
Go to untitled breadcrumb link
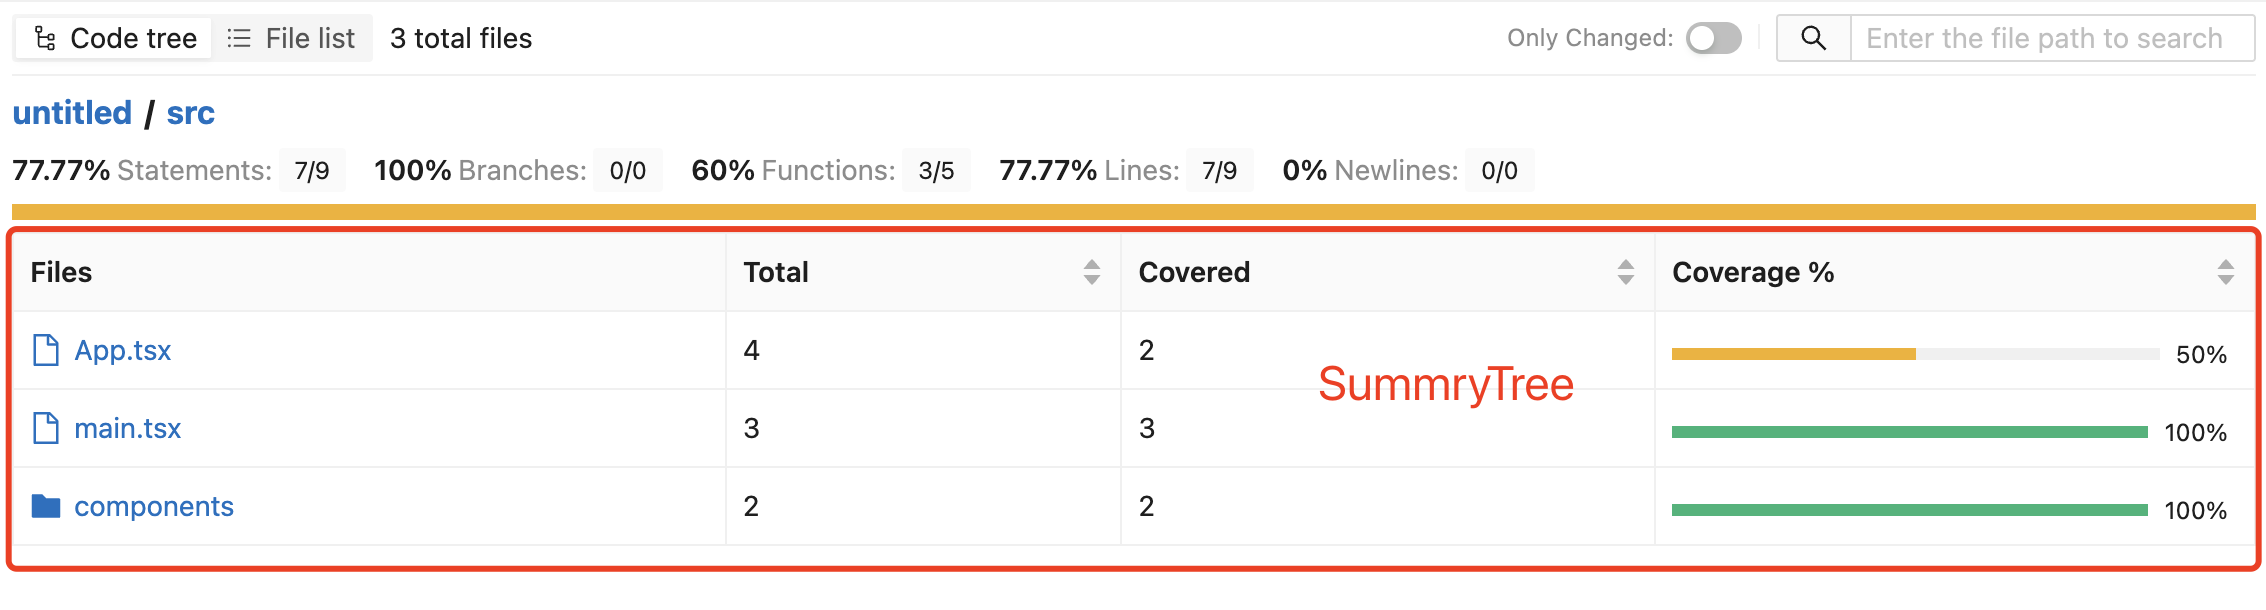point(72,113)
